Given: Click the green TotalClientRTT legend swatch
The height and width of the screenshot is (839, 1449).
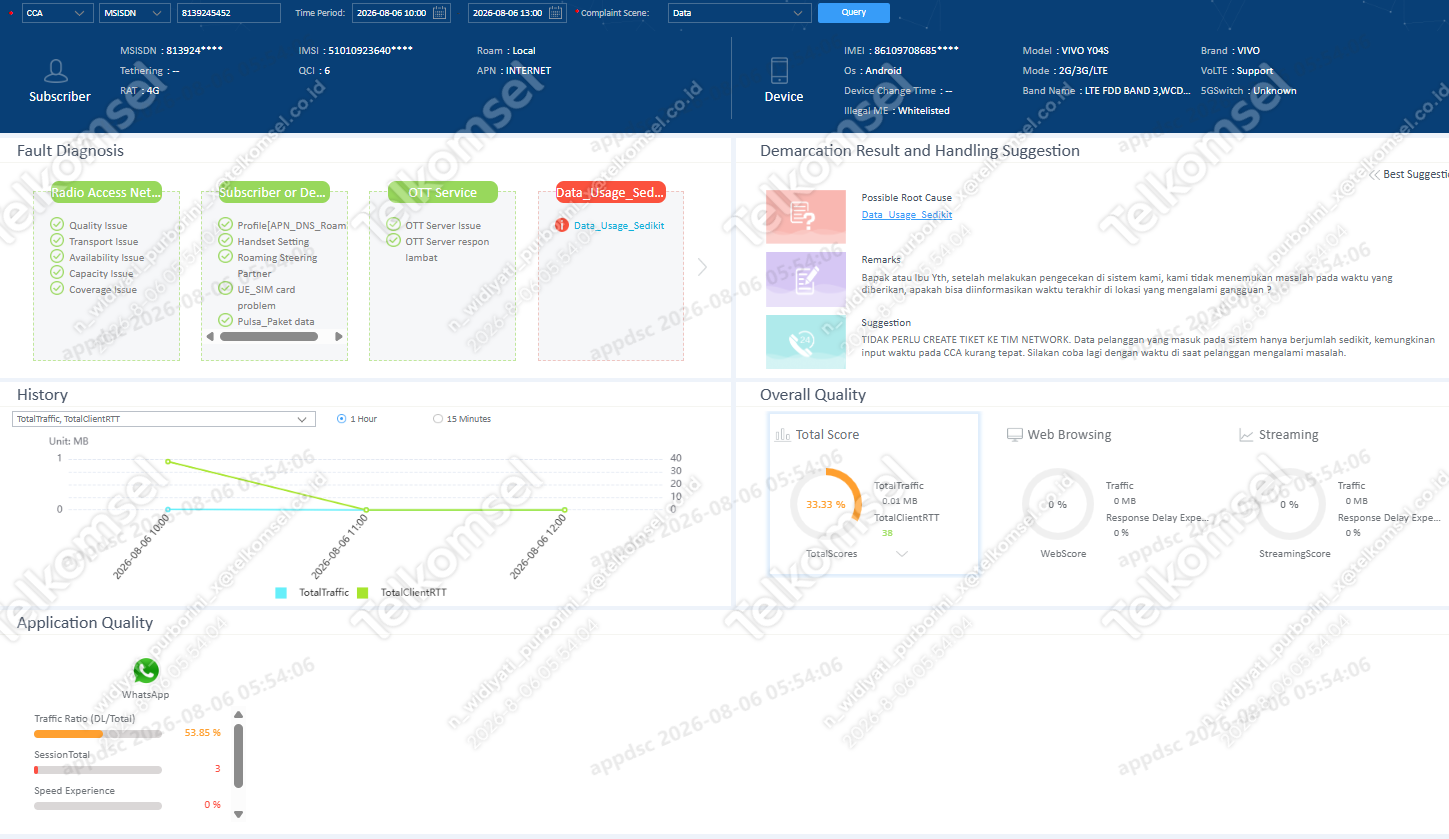Looking at the screenshot, I should [x=363, y=593].
